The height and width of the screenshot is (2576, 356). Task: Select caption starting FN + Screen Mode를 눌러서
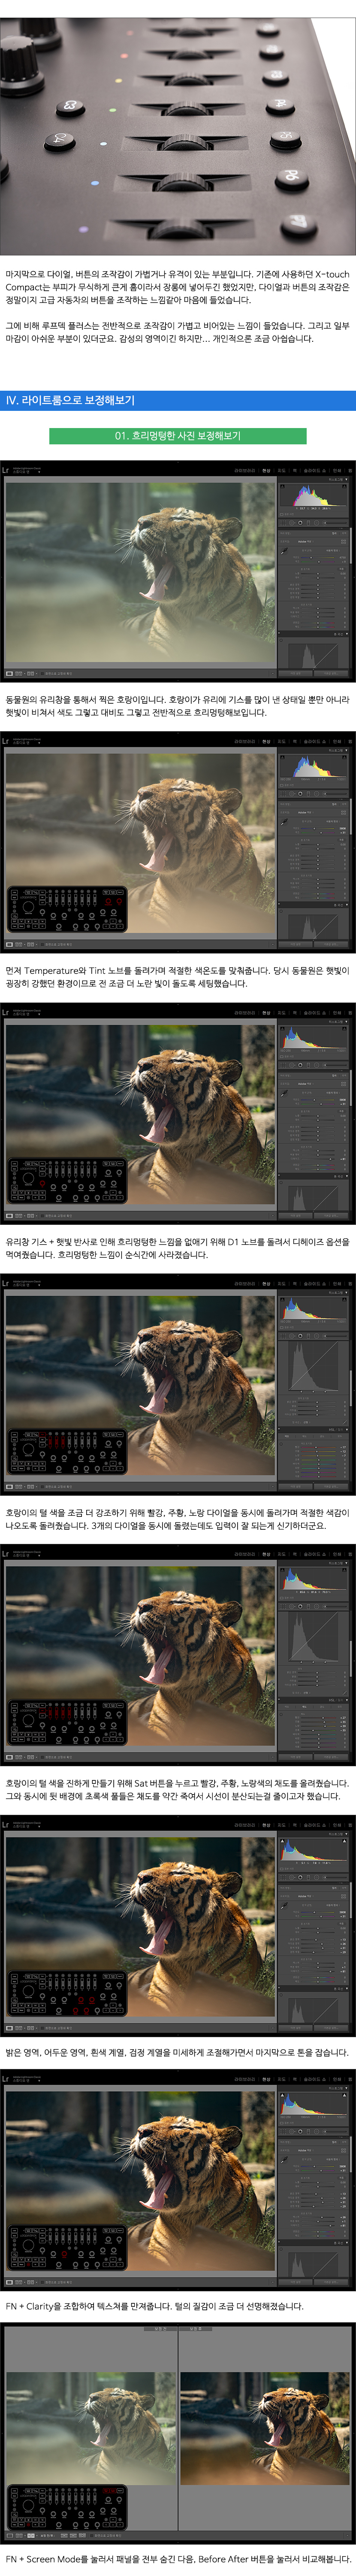point(178,2559)
